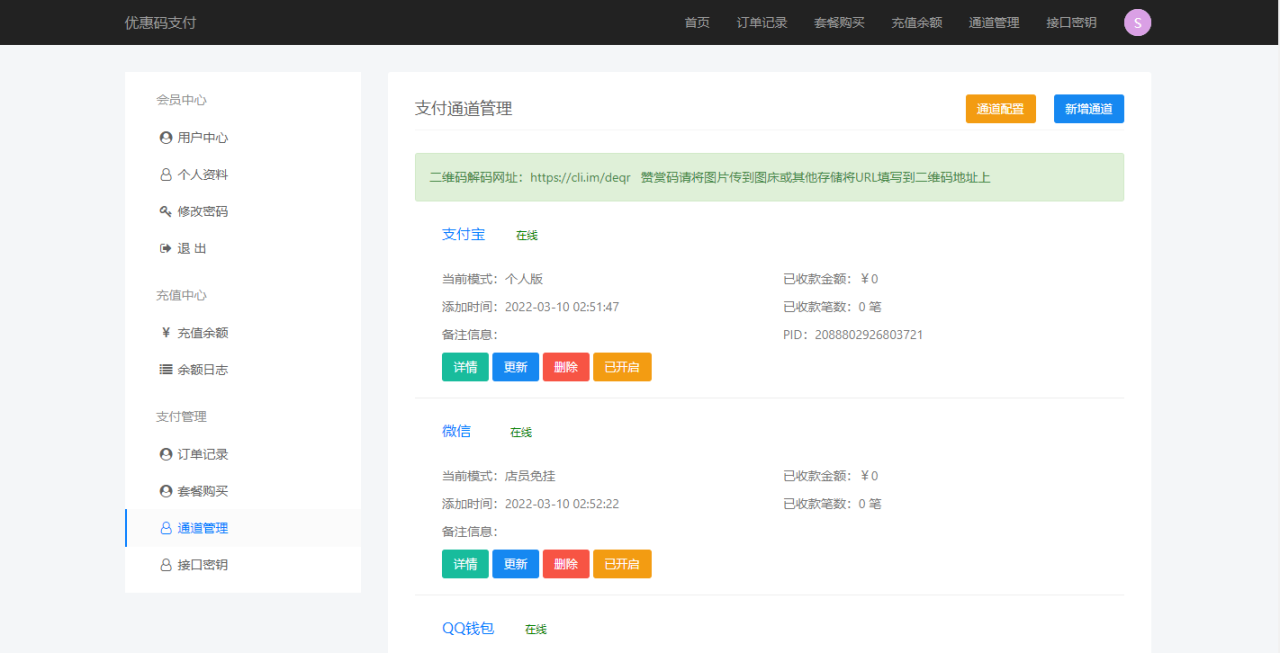Open 首页 in the top navigation
The width and height of the screenshot is (1280, 653).
click(x=697, y=23)
